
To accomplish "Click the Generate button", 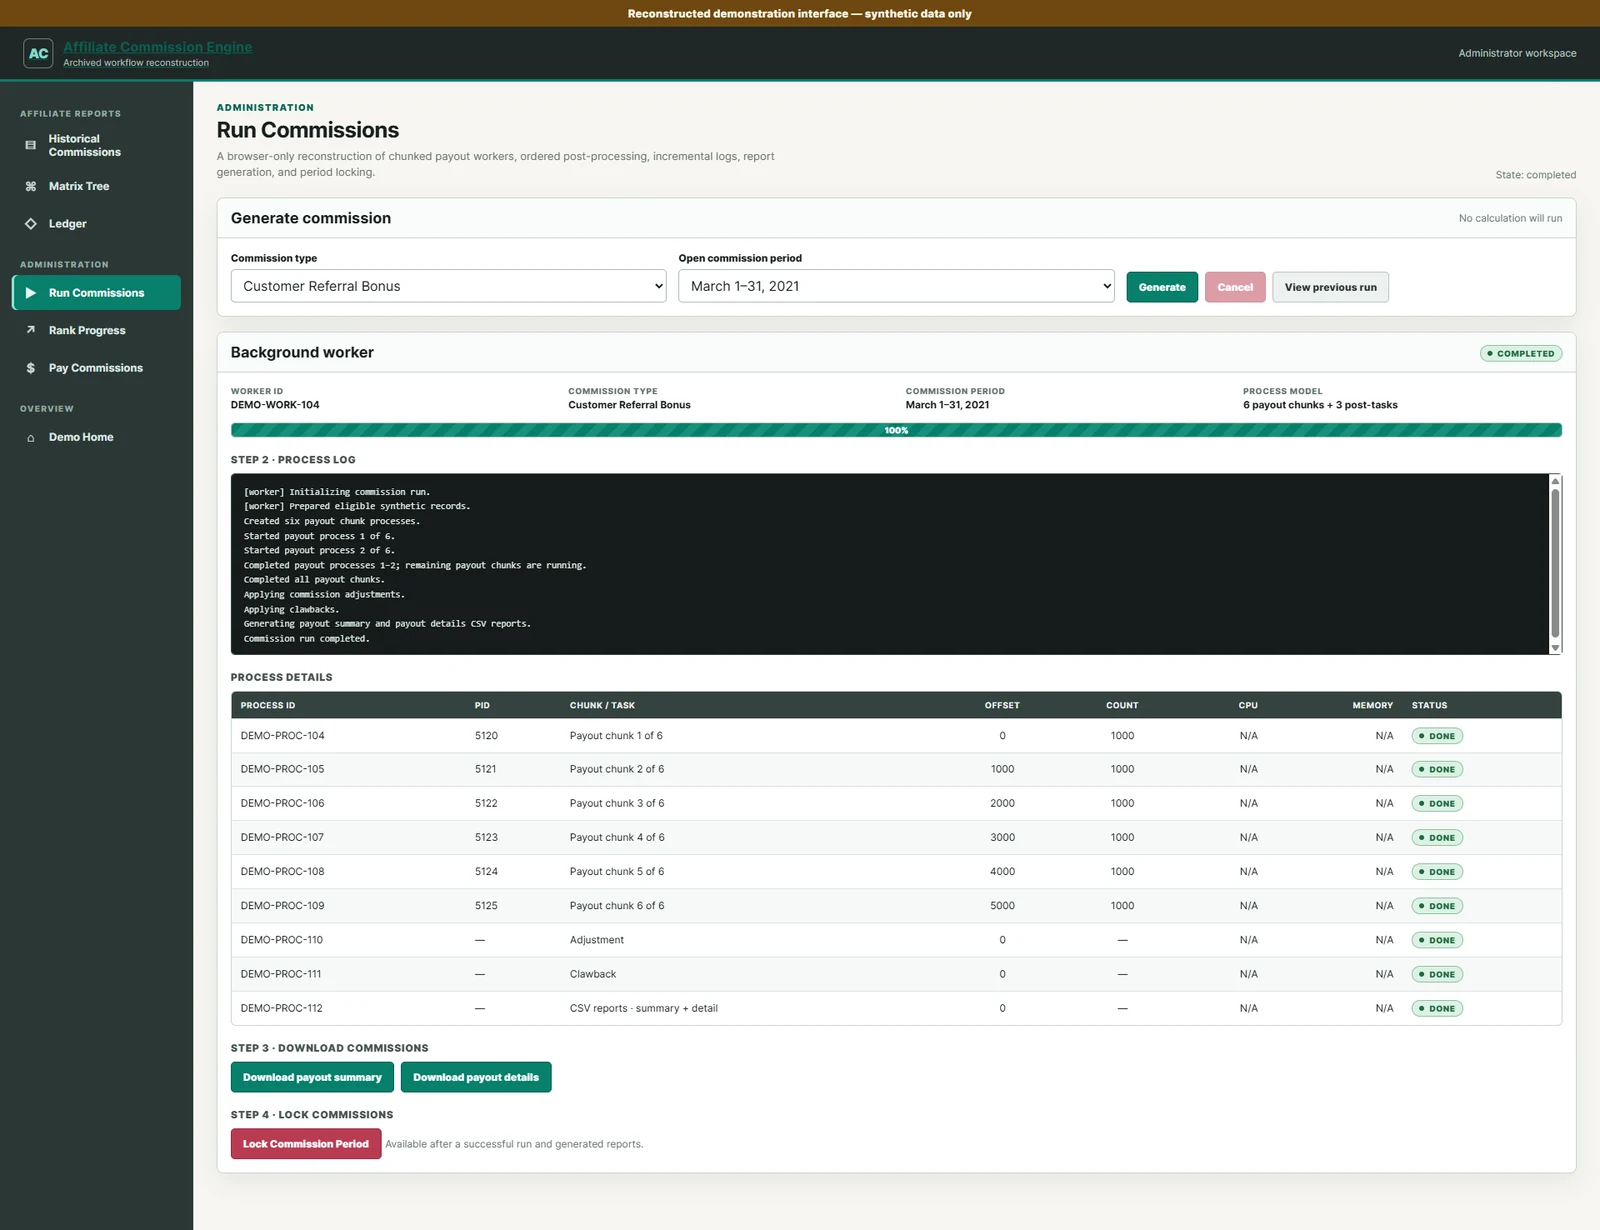I will click(x=1162, y=287).
